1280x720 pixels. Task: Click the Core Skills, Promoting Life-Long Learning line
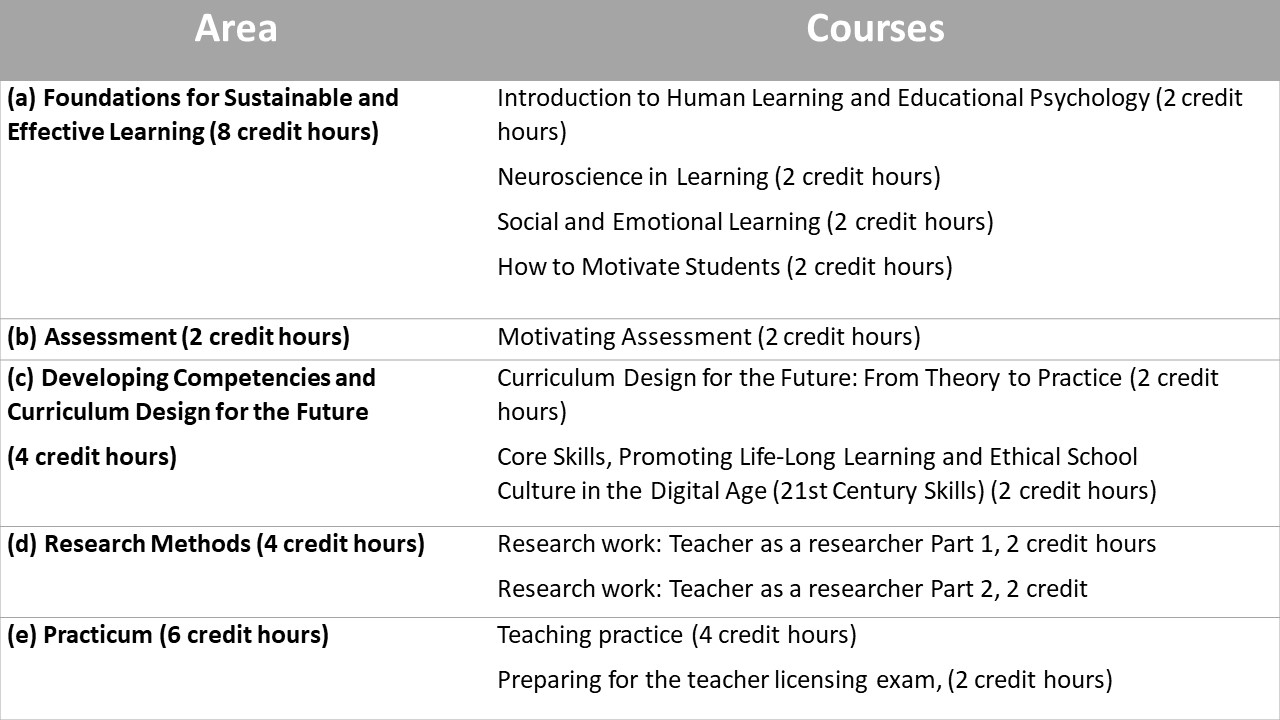(x=817, y=457)
